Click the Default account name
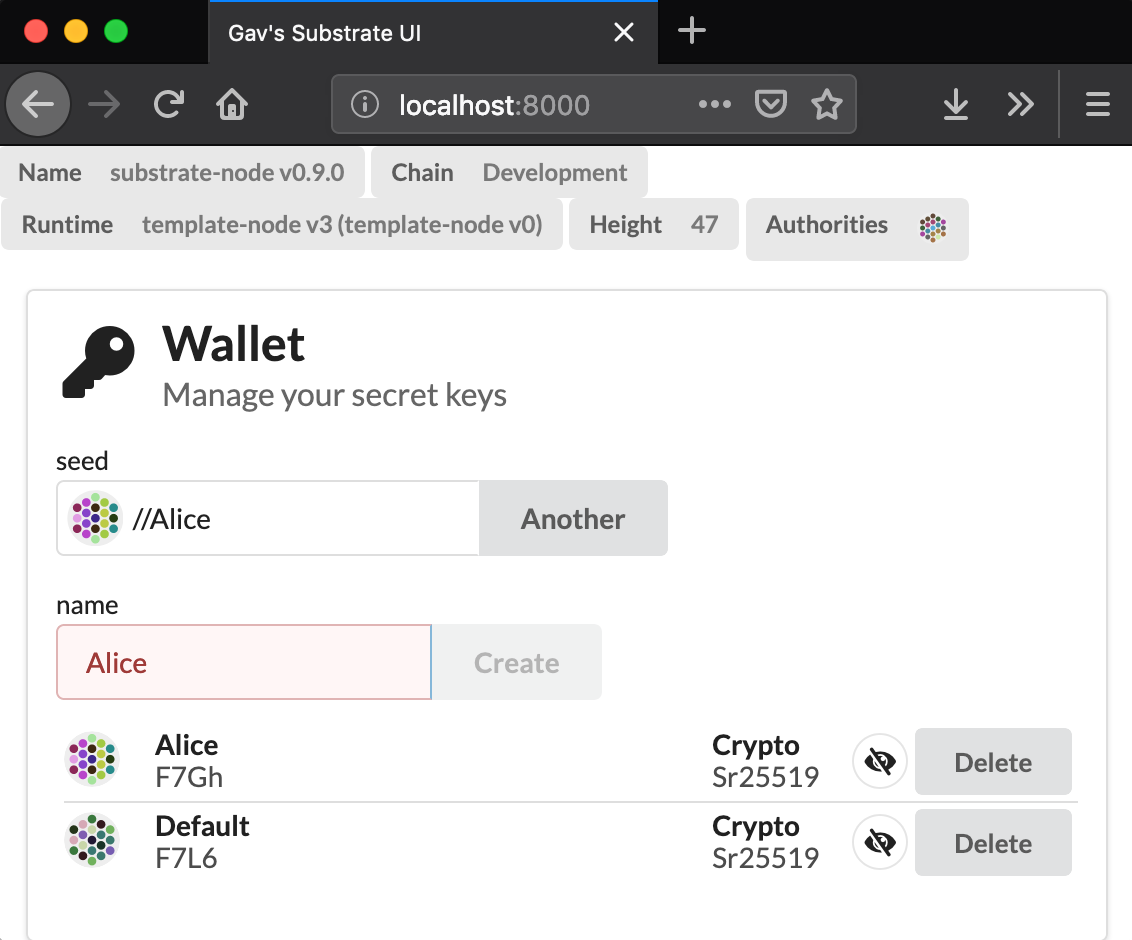The height and width of the screenshot is (940, 1132). point(202,826)
